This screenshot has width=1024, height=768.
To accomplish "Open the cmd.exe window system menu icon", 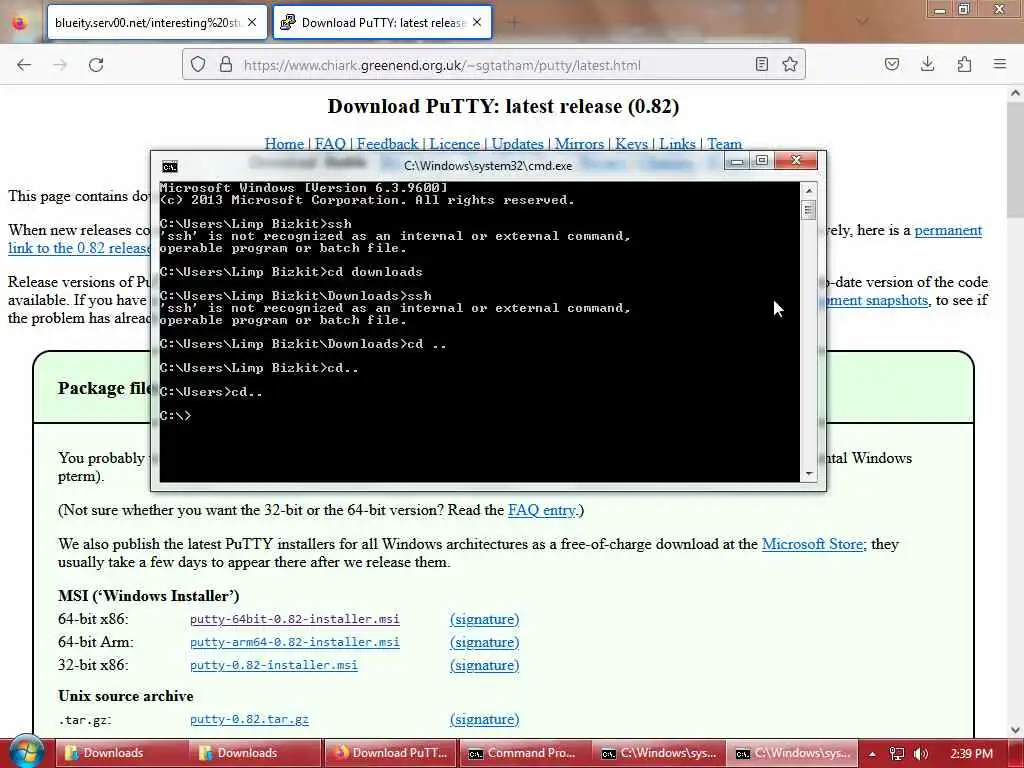I will point(170,167).
